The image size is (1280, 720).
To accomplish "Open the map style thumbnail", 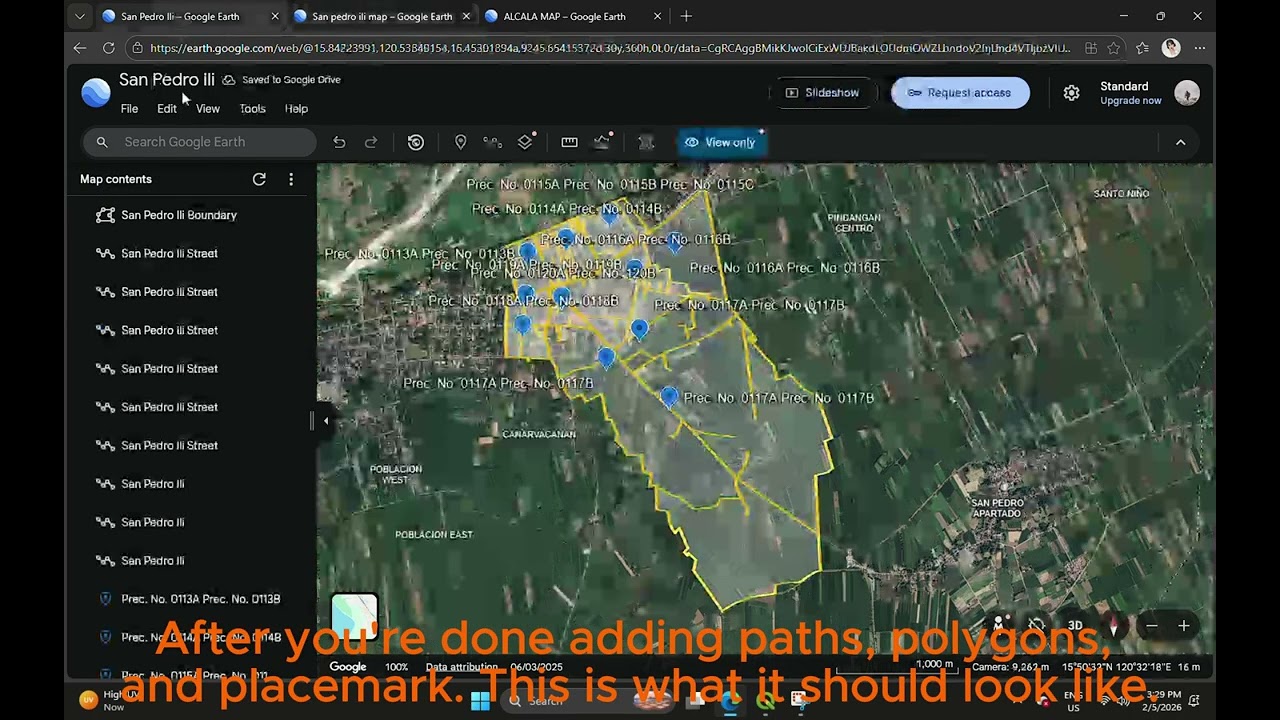I will point(354,616).
